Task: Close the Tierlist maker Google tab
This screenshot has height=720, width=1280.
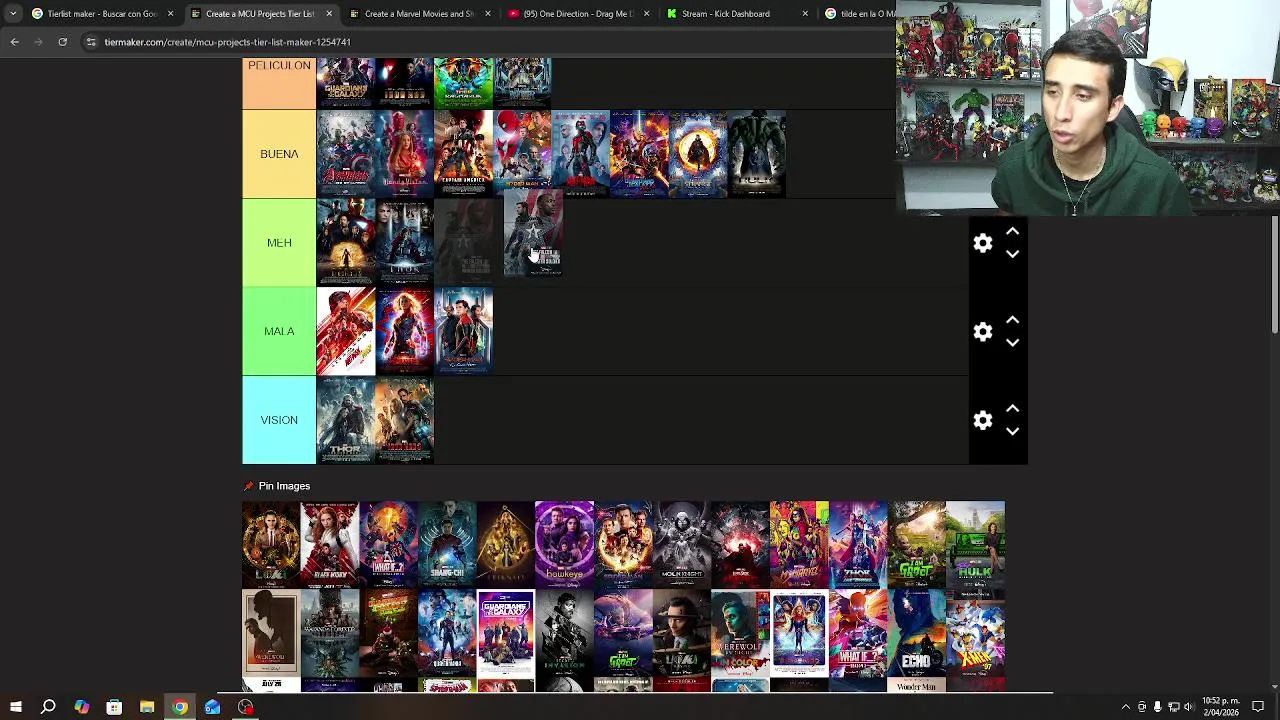Action: click(x=170, y=14)
